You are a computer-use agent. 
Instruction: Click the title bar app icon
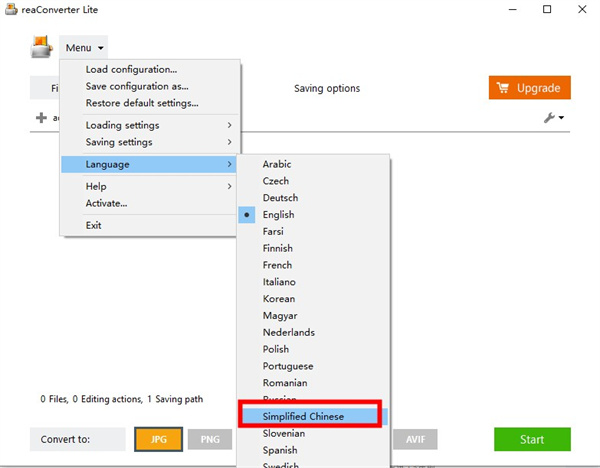click(11, 9)
